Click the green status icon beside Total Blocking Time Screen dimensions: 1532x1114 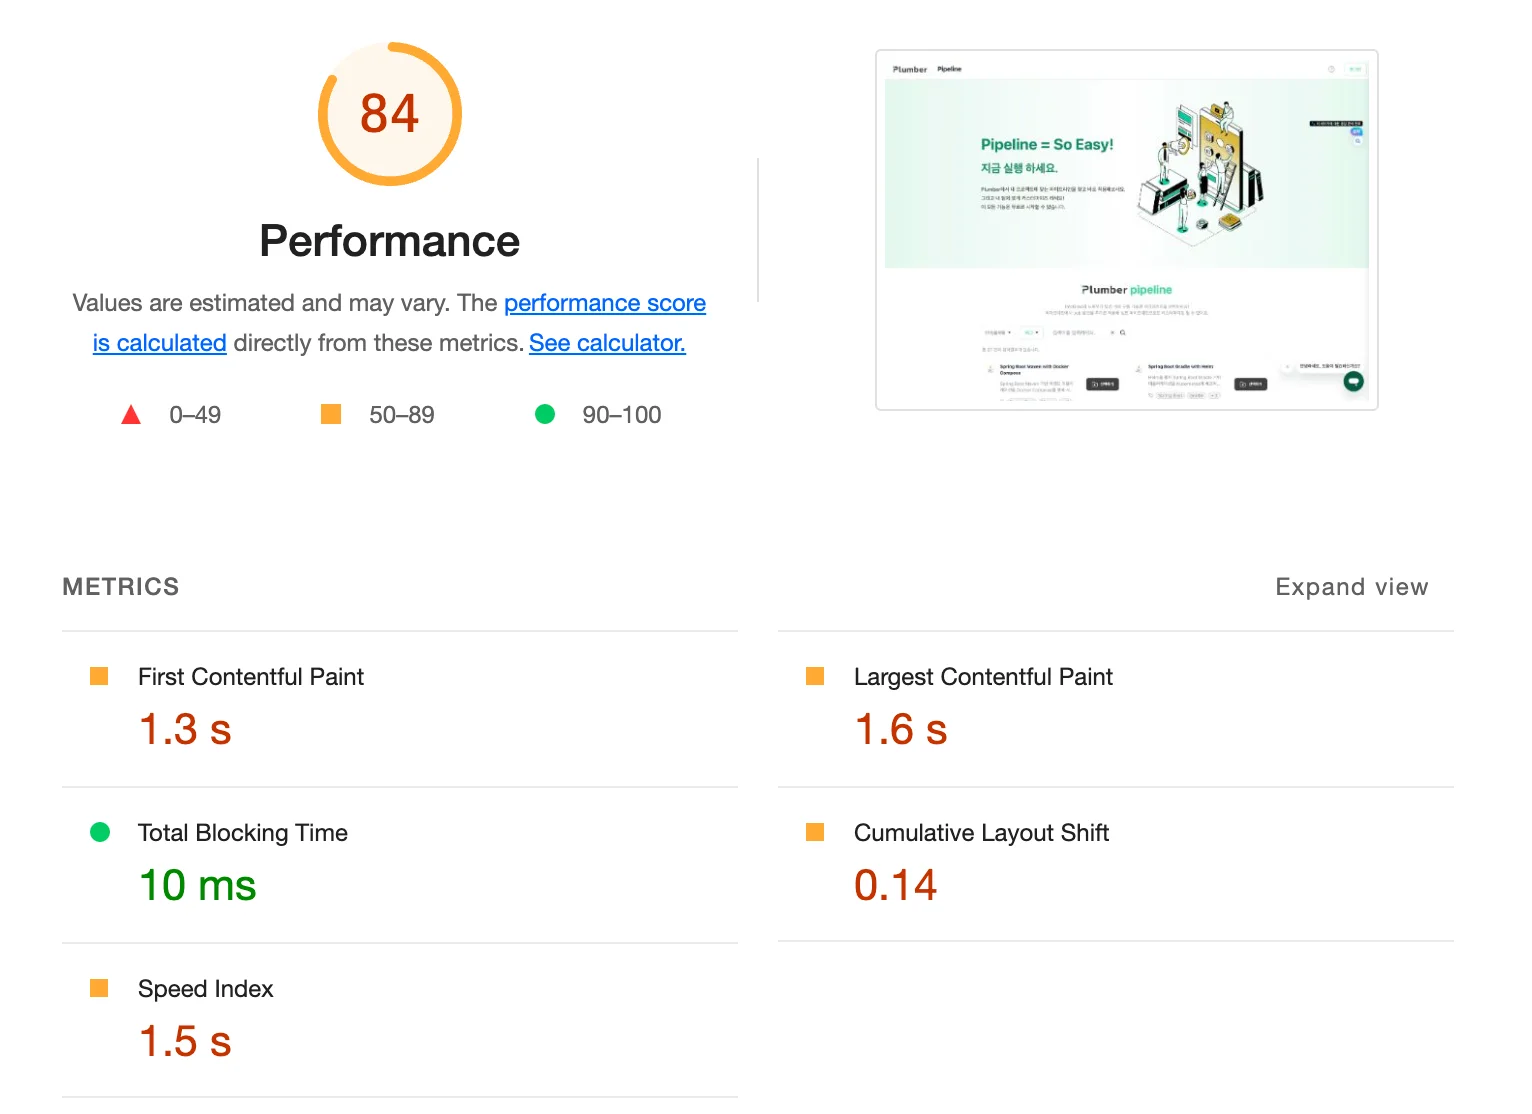point(100,832)
